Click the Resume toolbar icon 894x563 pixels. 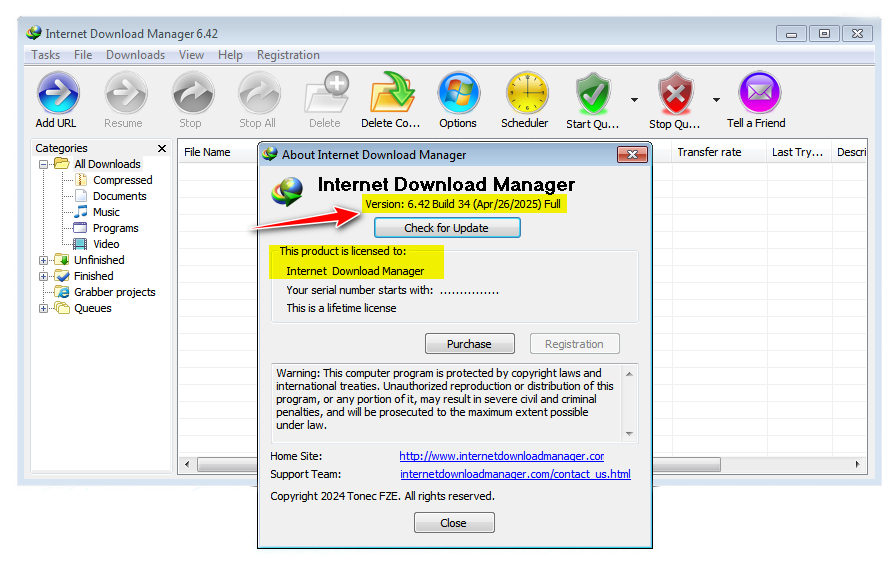[x=125, y=92]
